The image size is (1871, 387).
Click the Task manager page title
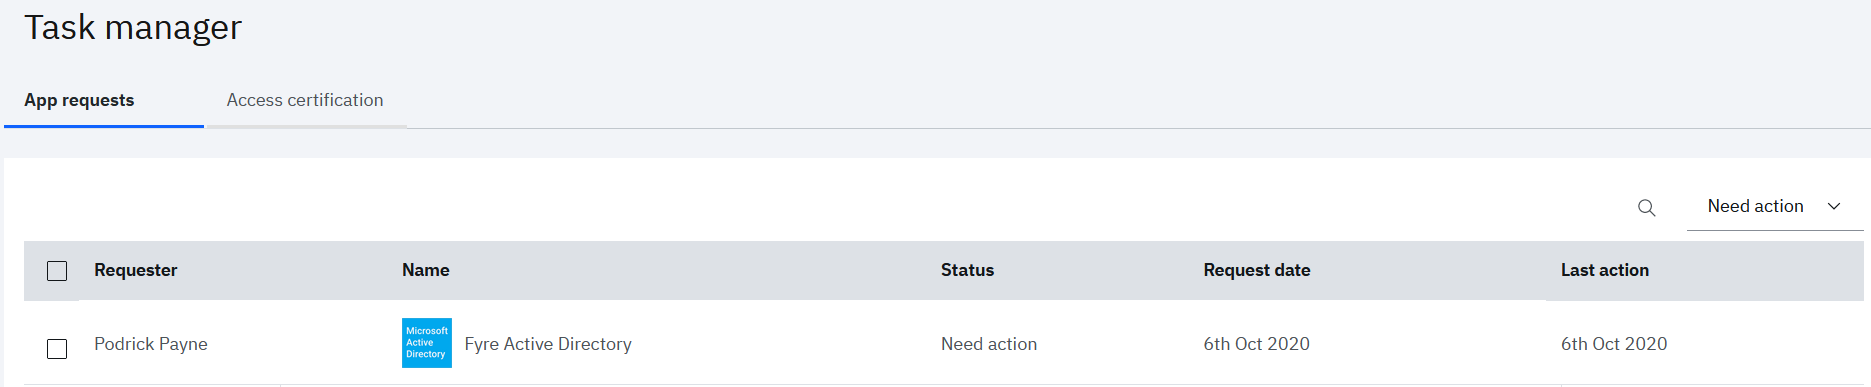tap(133, 27)
